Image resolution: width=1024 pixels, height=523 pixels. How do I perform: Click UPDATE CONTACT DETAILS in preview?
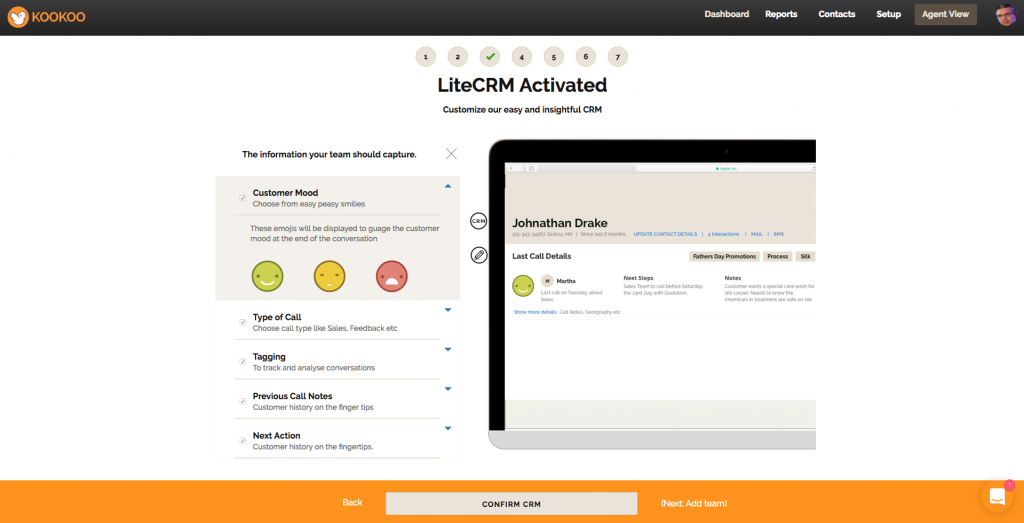tap(665, 234)
